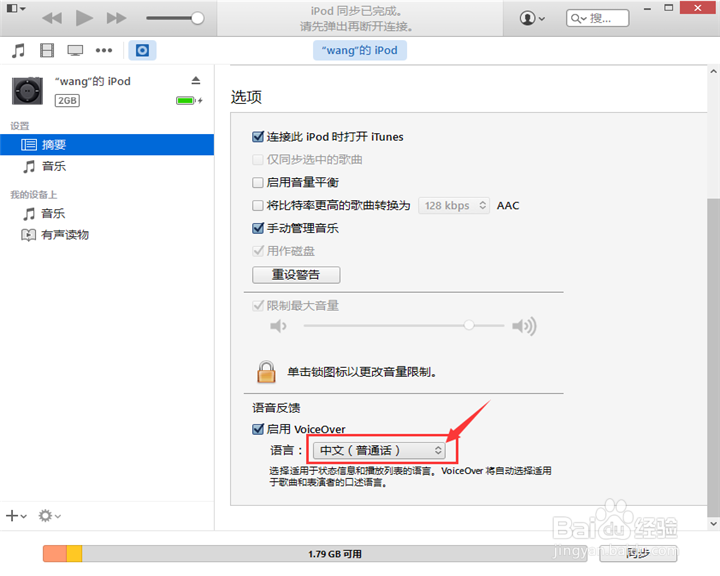Image resolution: width=720 pixels, height=576 pixels.
Task: Click the rewind previous track button
Action: 52,18
